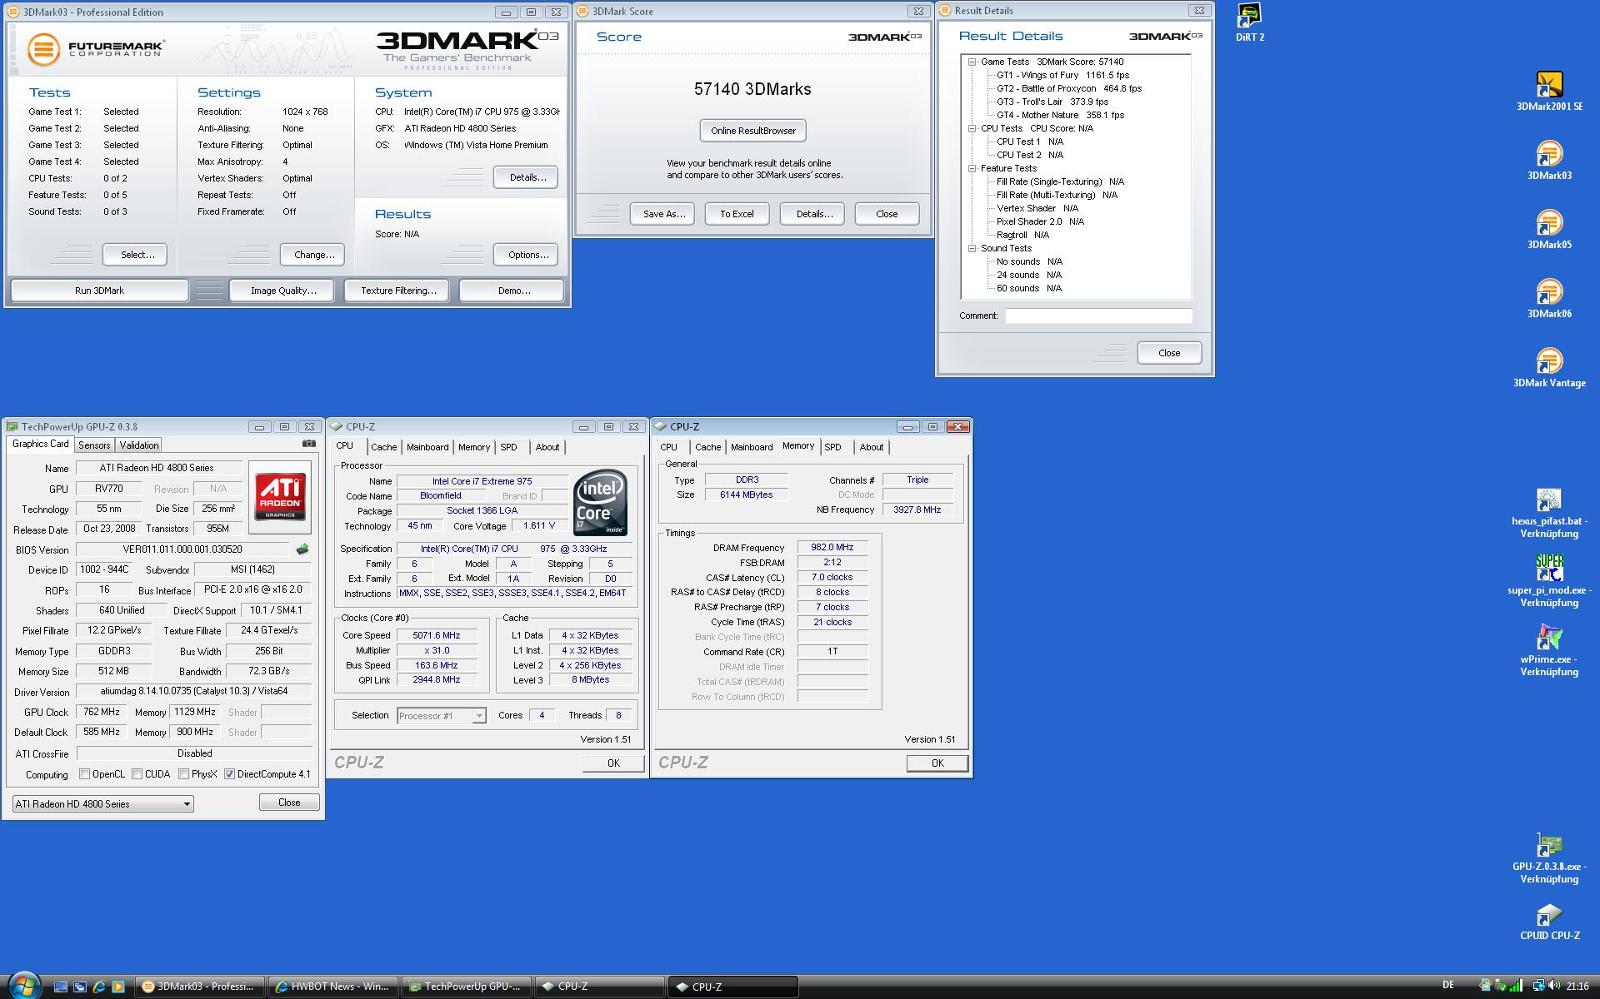Click the Change... button under Settings
The width and height of the screenshot is (1600, 999).
coord(314,255)
